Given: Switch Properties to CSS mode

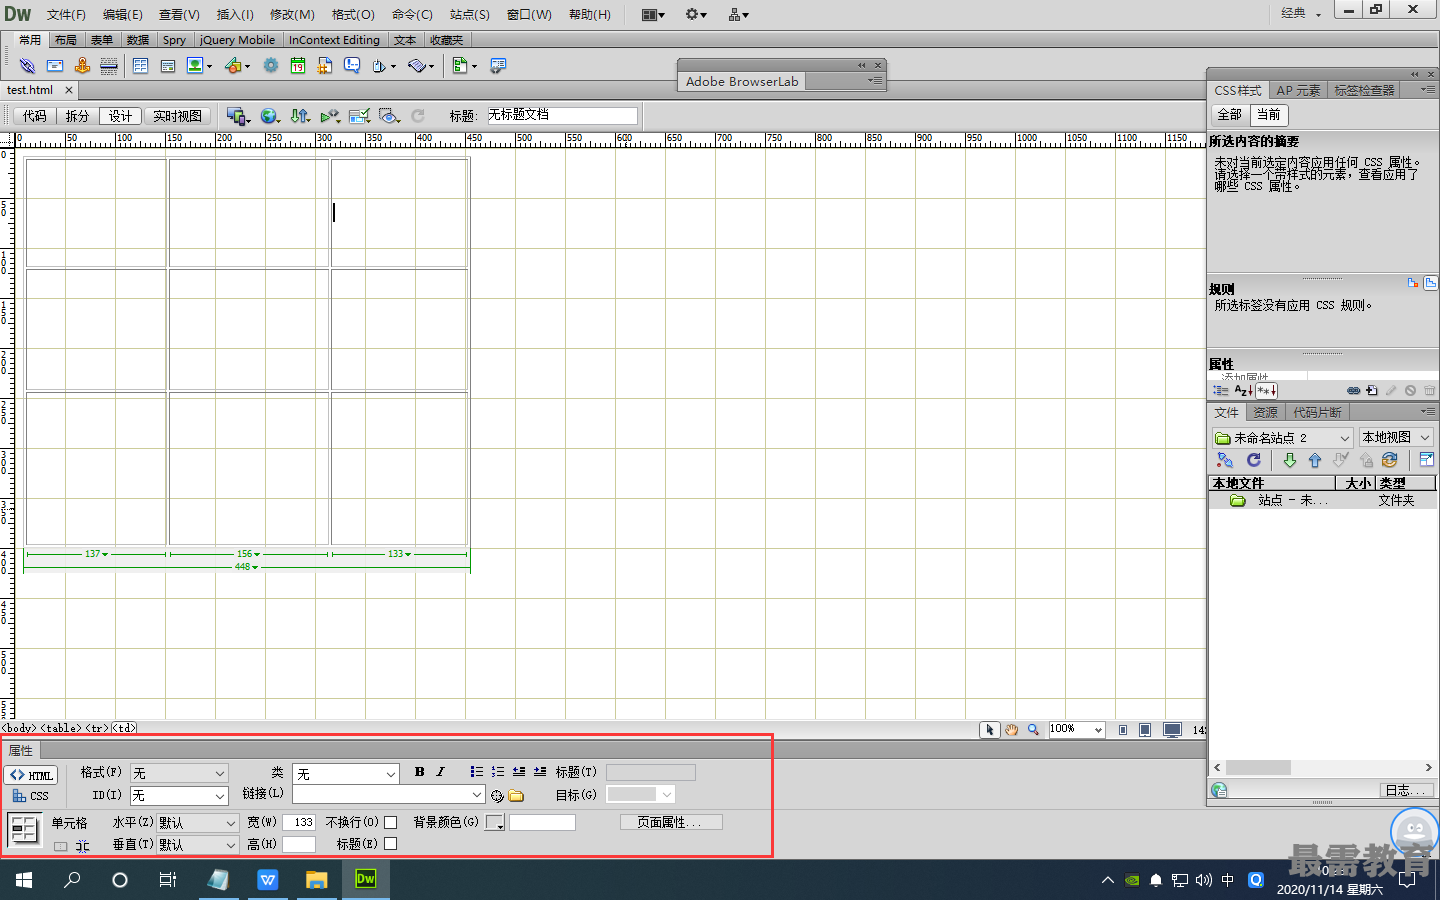Looking at the screenshot, I should (x=32, y=796).
